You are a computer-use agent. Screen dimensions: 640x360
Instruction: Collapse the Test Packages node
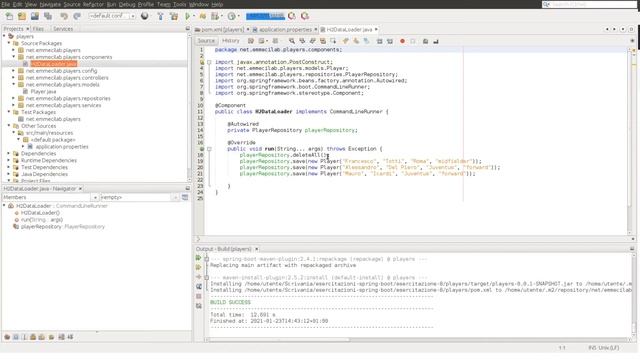[9, 112]
